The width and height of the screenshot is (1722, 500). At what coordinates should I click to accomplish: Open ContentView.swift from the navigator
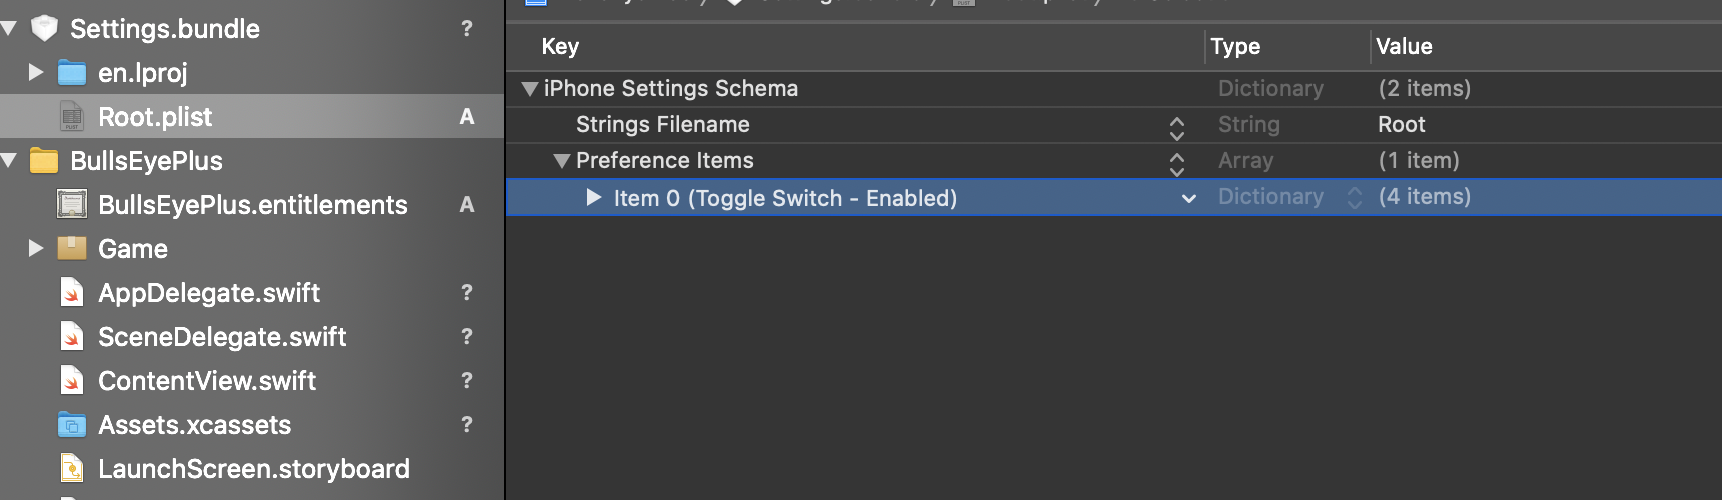206,381
